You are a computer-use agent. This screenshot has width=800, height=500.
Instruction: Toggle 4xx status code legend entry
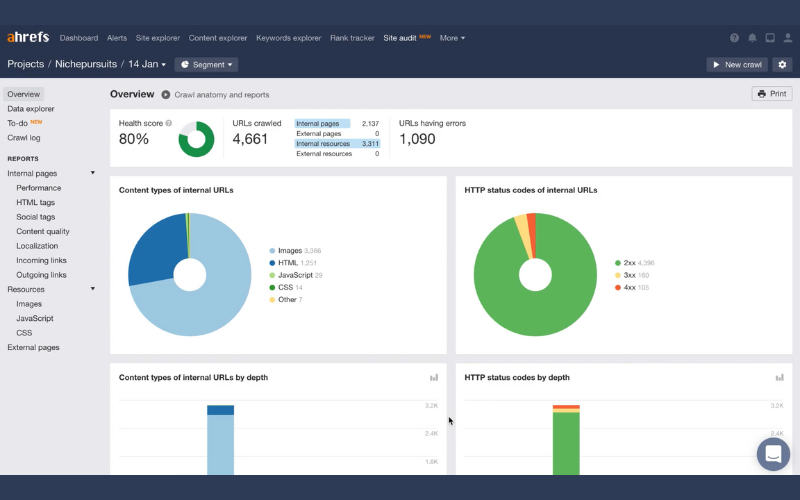coord(632,287)
